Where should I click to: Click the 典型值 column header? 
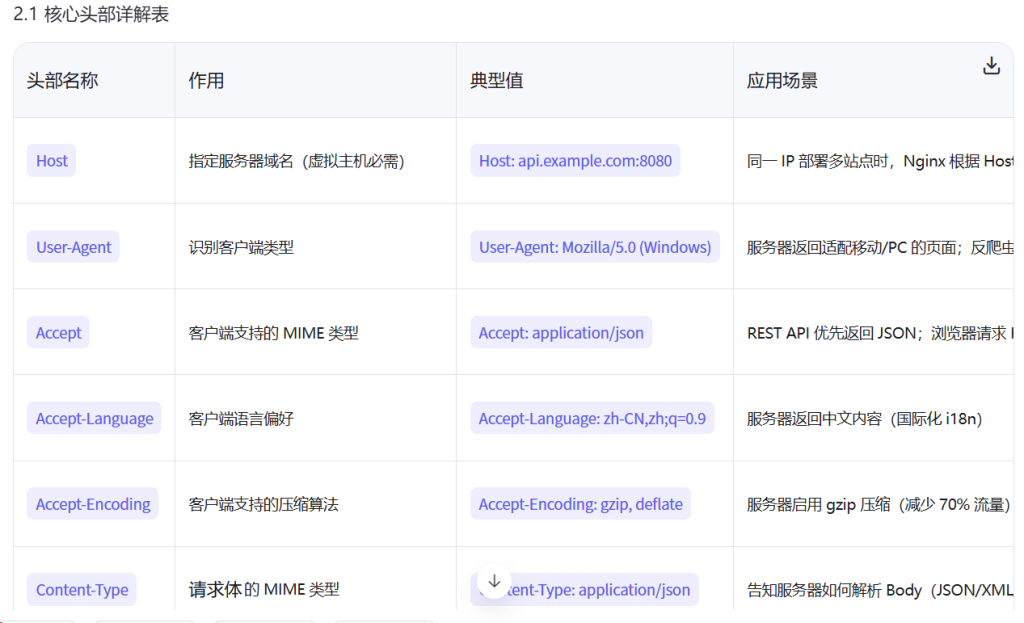496,81
